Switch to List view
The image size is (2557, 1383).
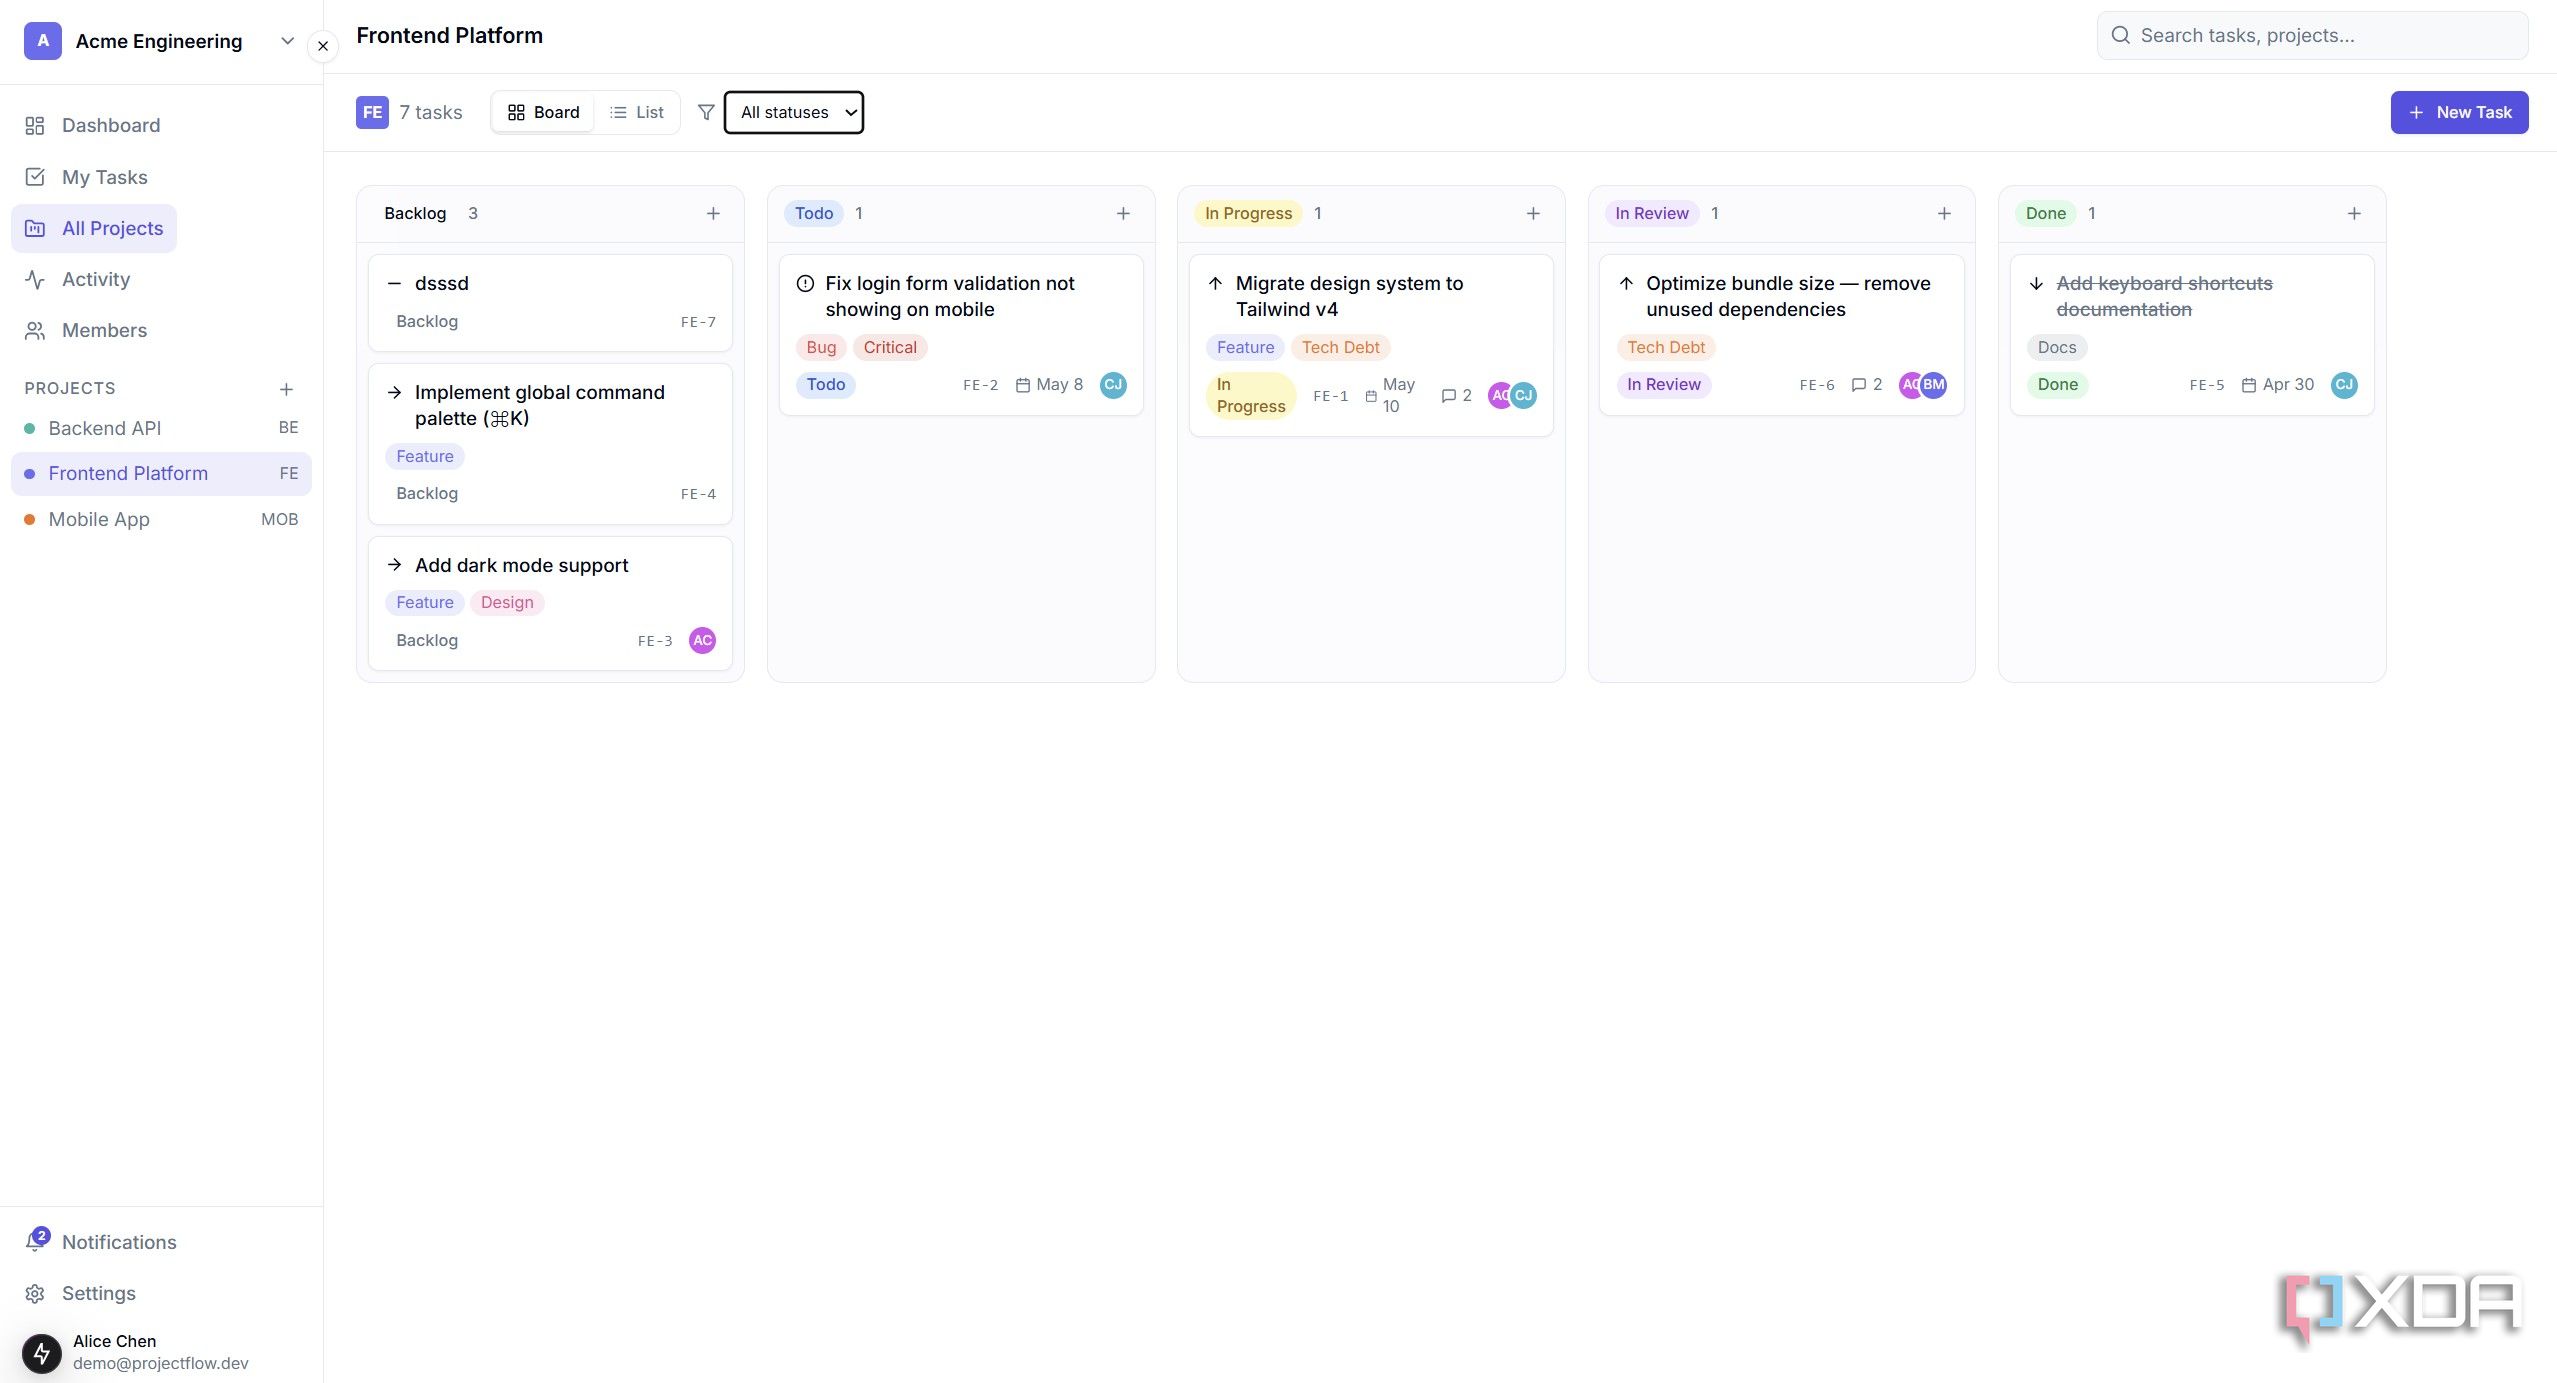[x=637, y=112]
